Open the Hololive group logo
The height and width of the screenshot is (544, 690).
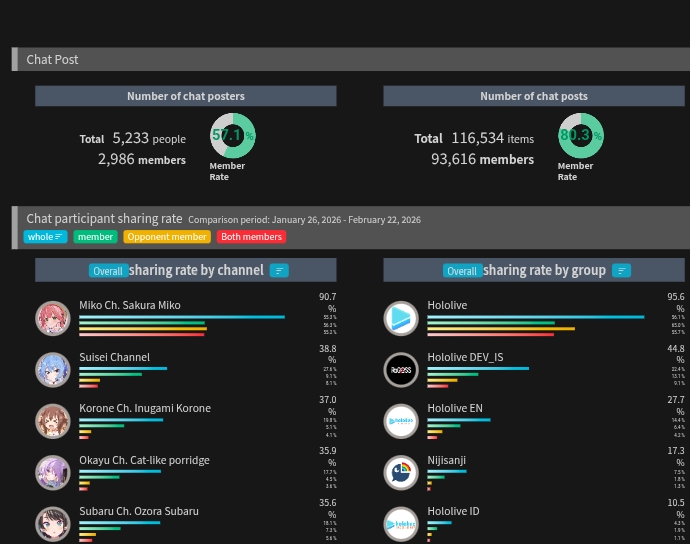(x=401, y=318)
